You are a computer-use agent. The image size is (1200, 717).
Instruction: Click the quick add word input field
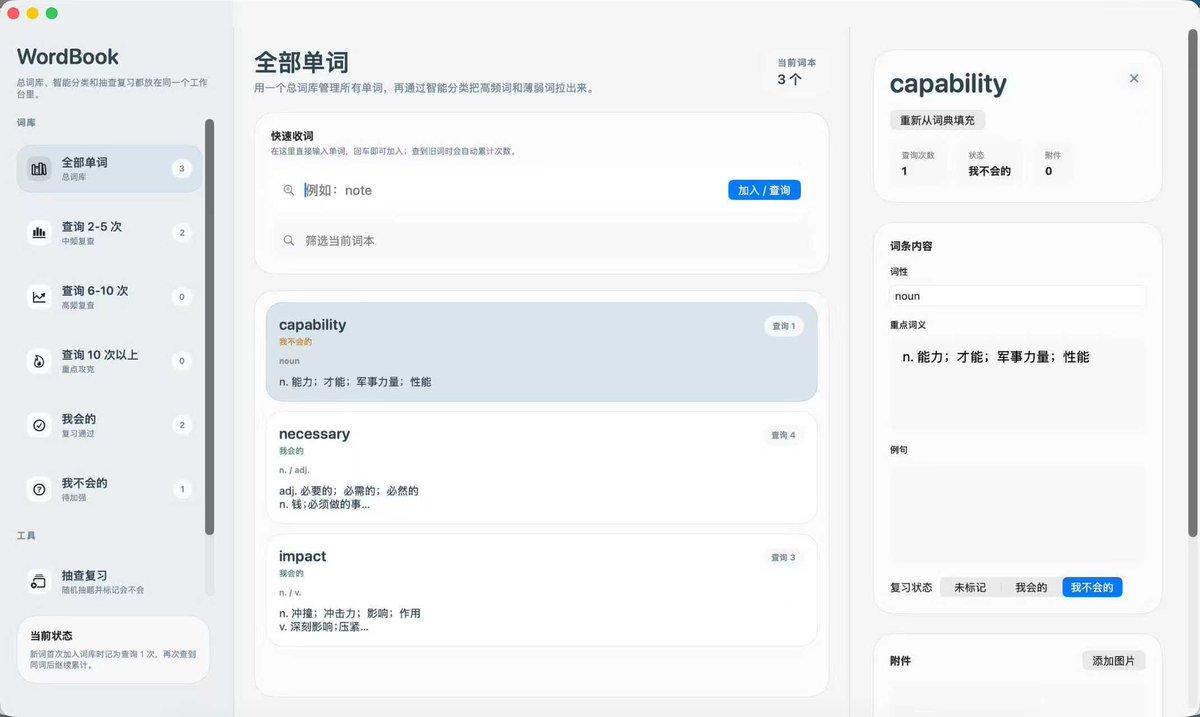pos(510,190)
